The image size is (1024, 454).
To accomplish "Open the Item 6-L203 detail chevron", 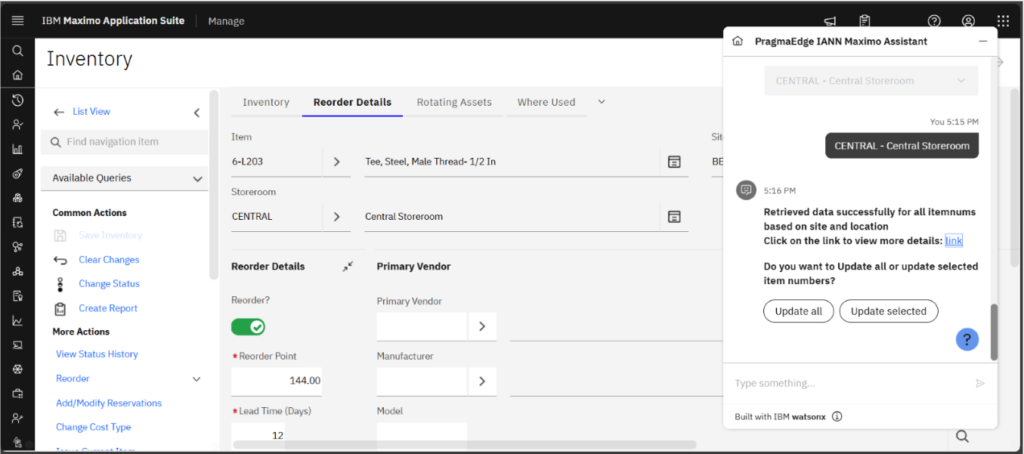I will point(337,161).
